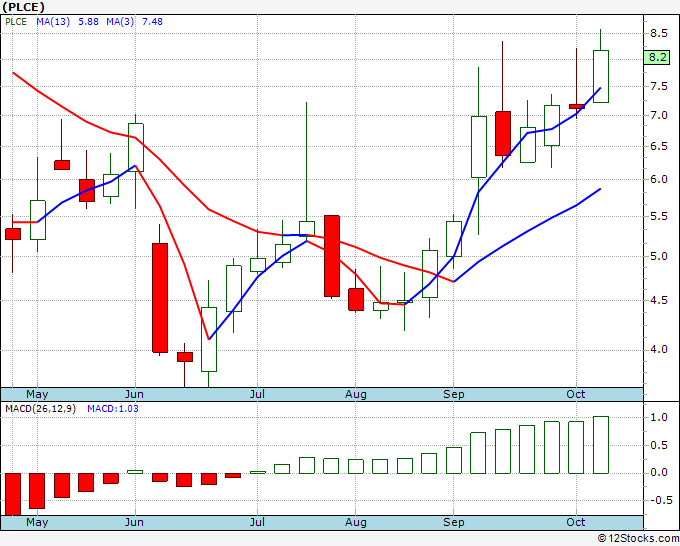The height and width of the screenshot is (546, 680).
Task: Click the 0.0 MACD axis label
Action: point(658,473)
